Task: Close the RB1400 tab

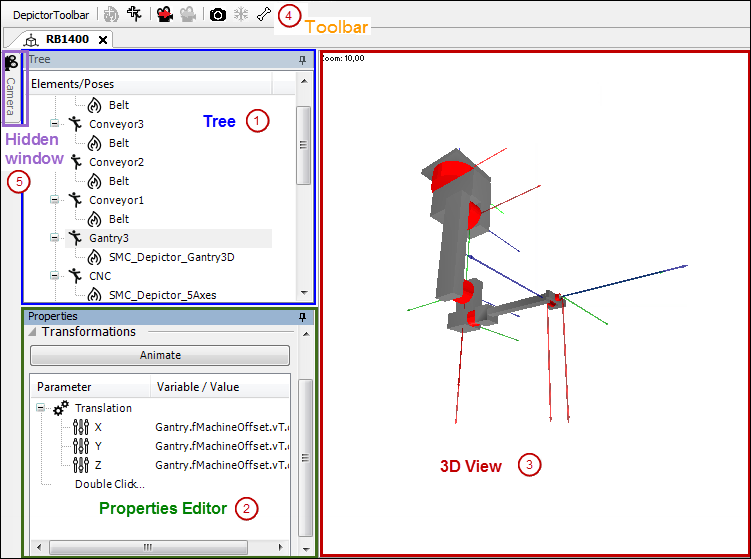Action: (103, 40)
